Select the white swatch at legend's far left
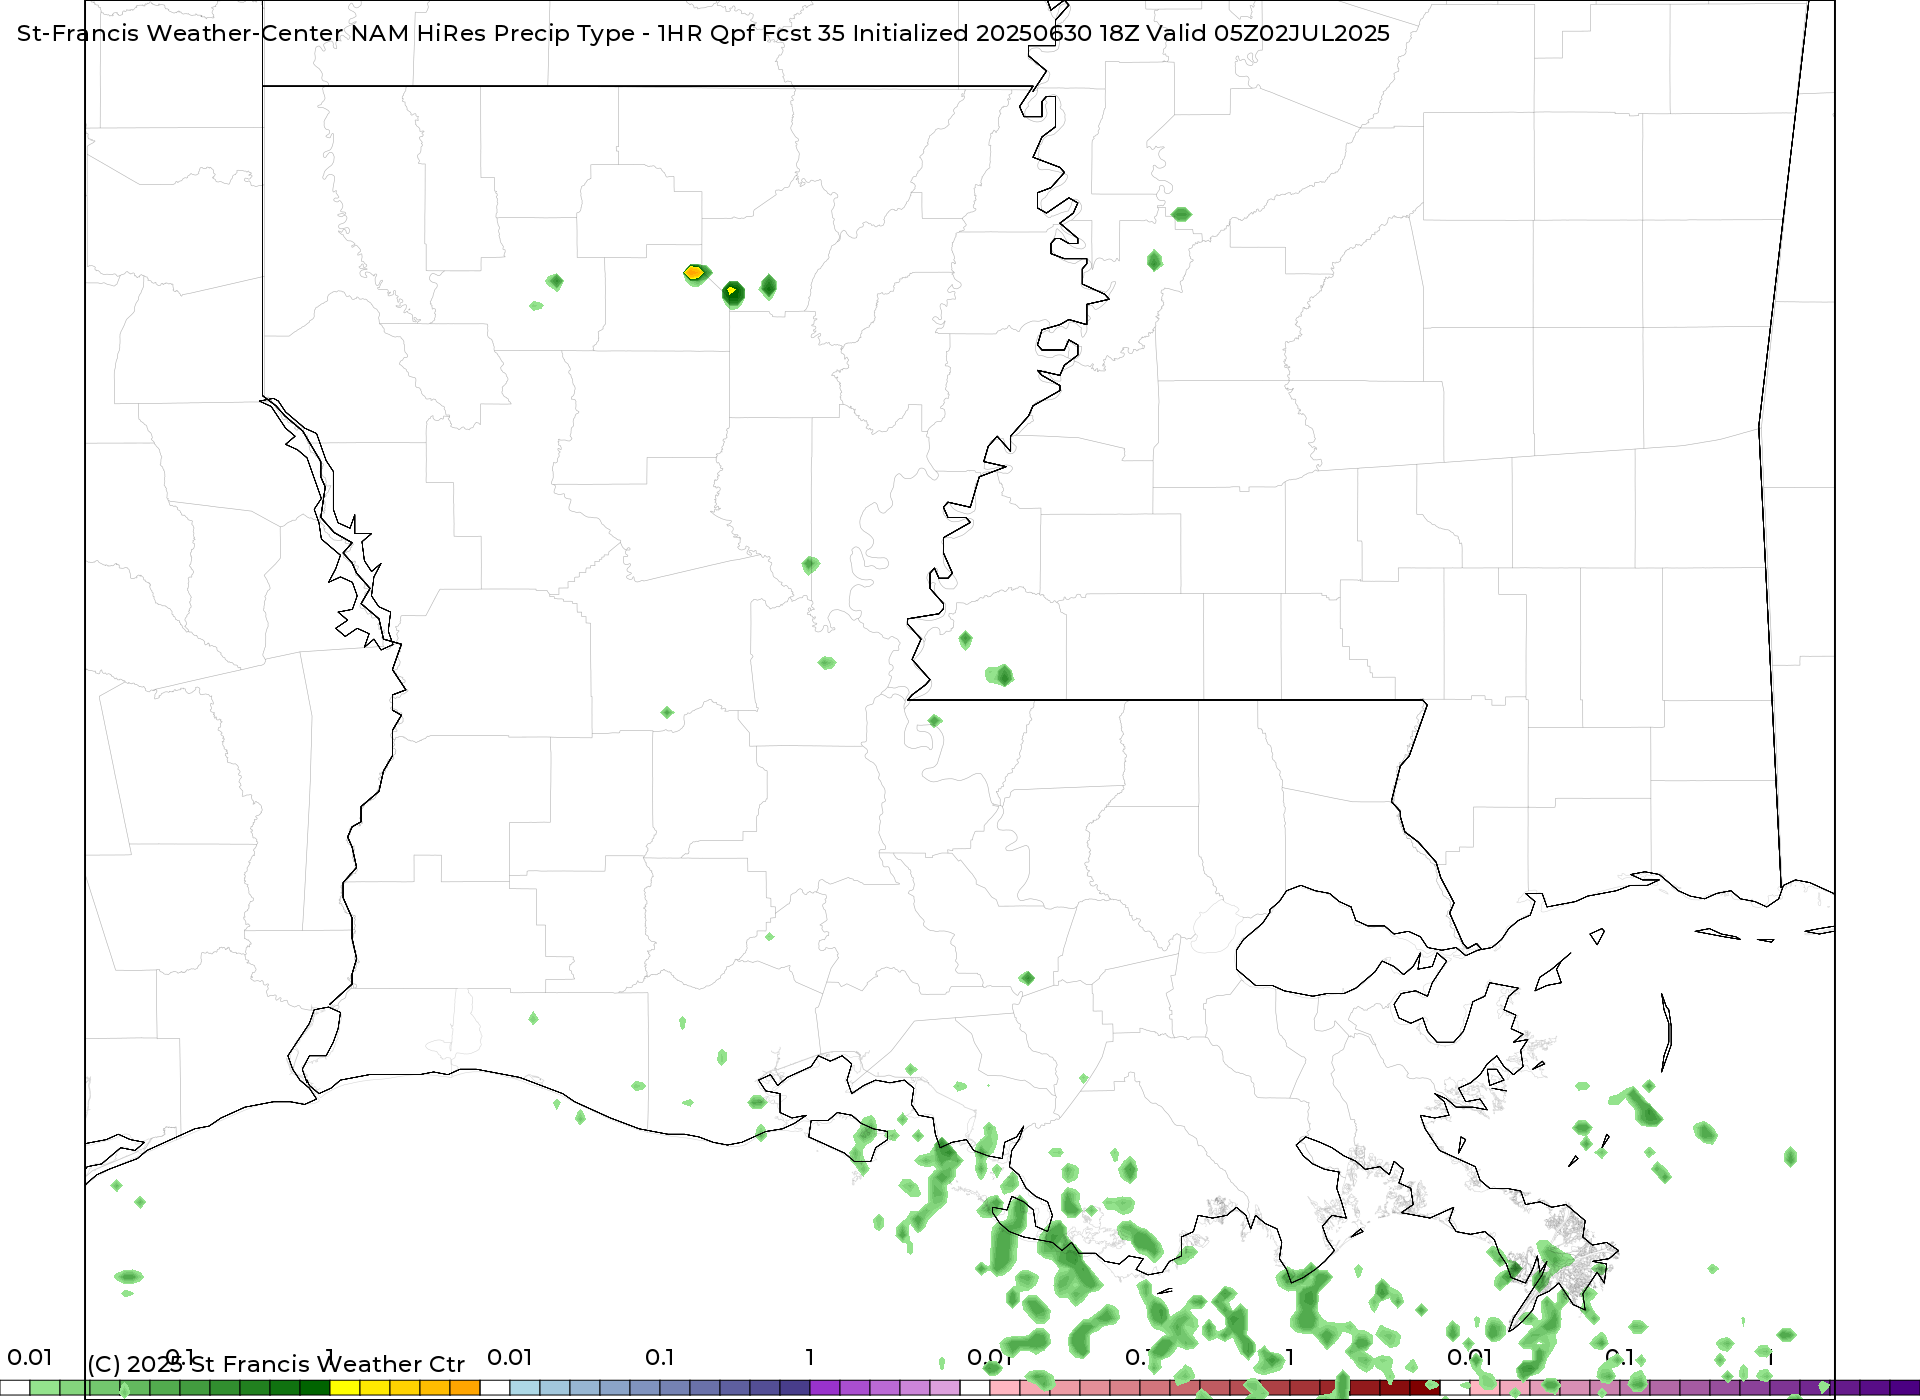The width and height of the screenshot is (1920, 1400). 15,1388
